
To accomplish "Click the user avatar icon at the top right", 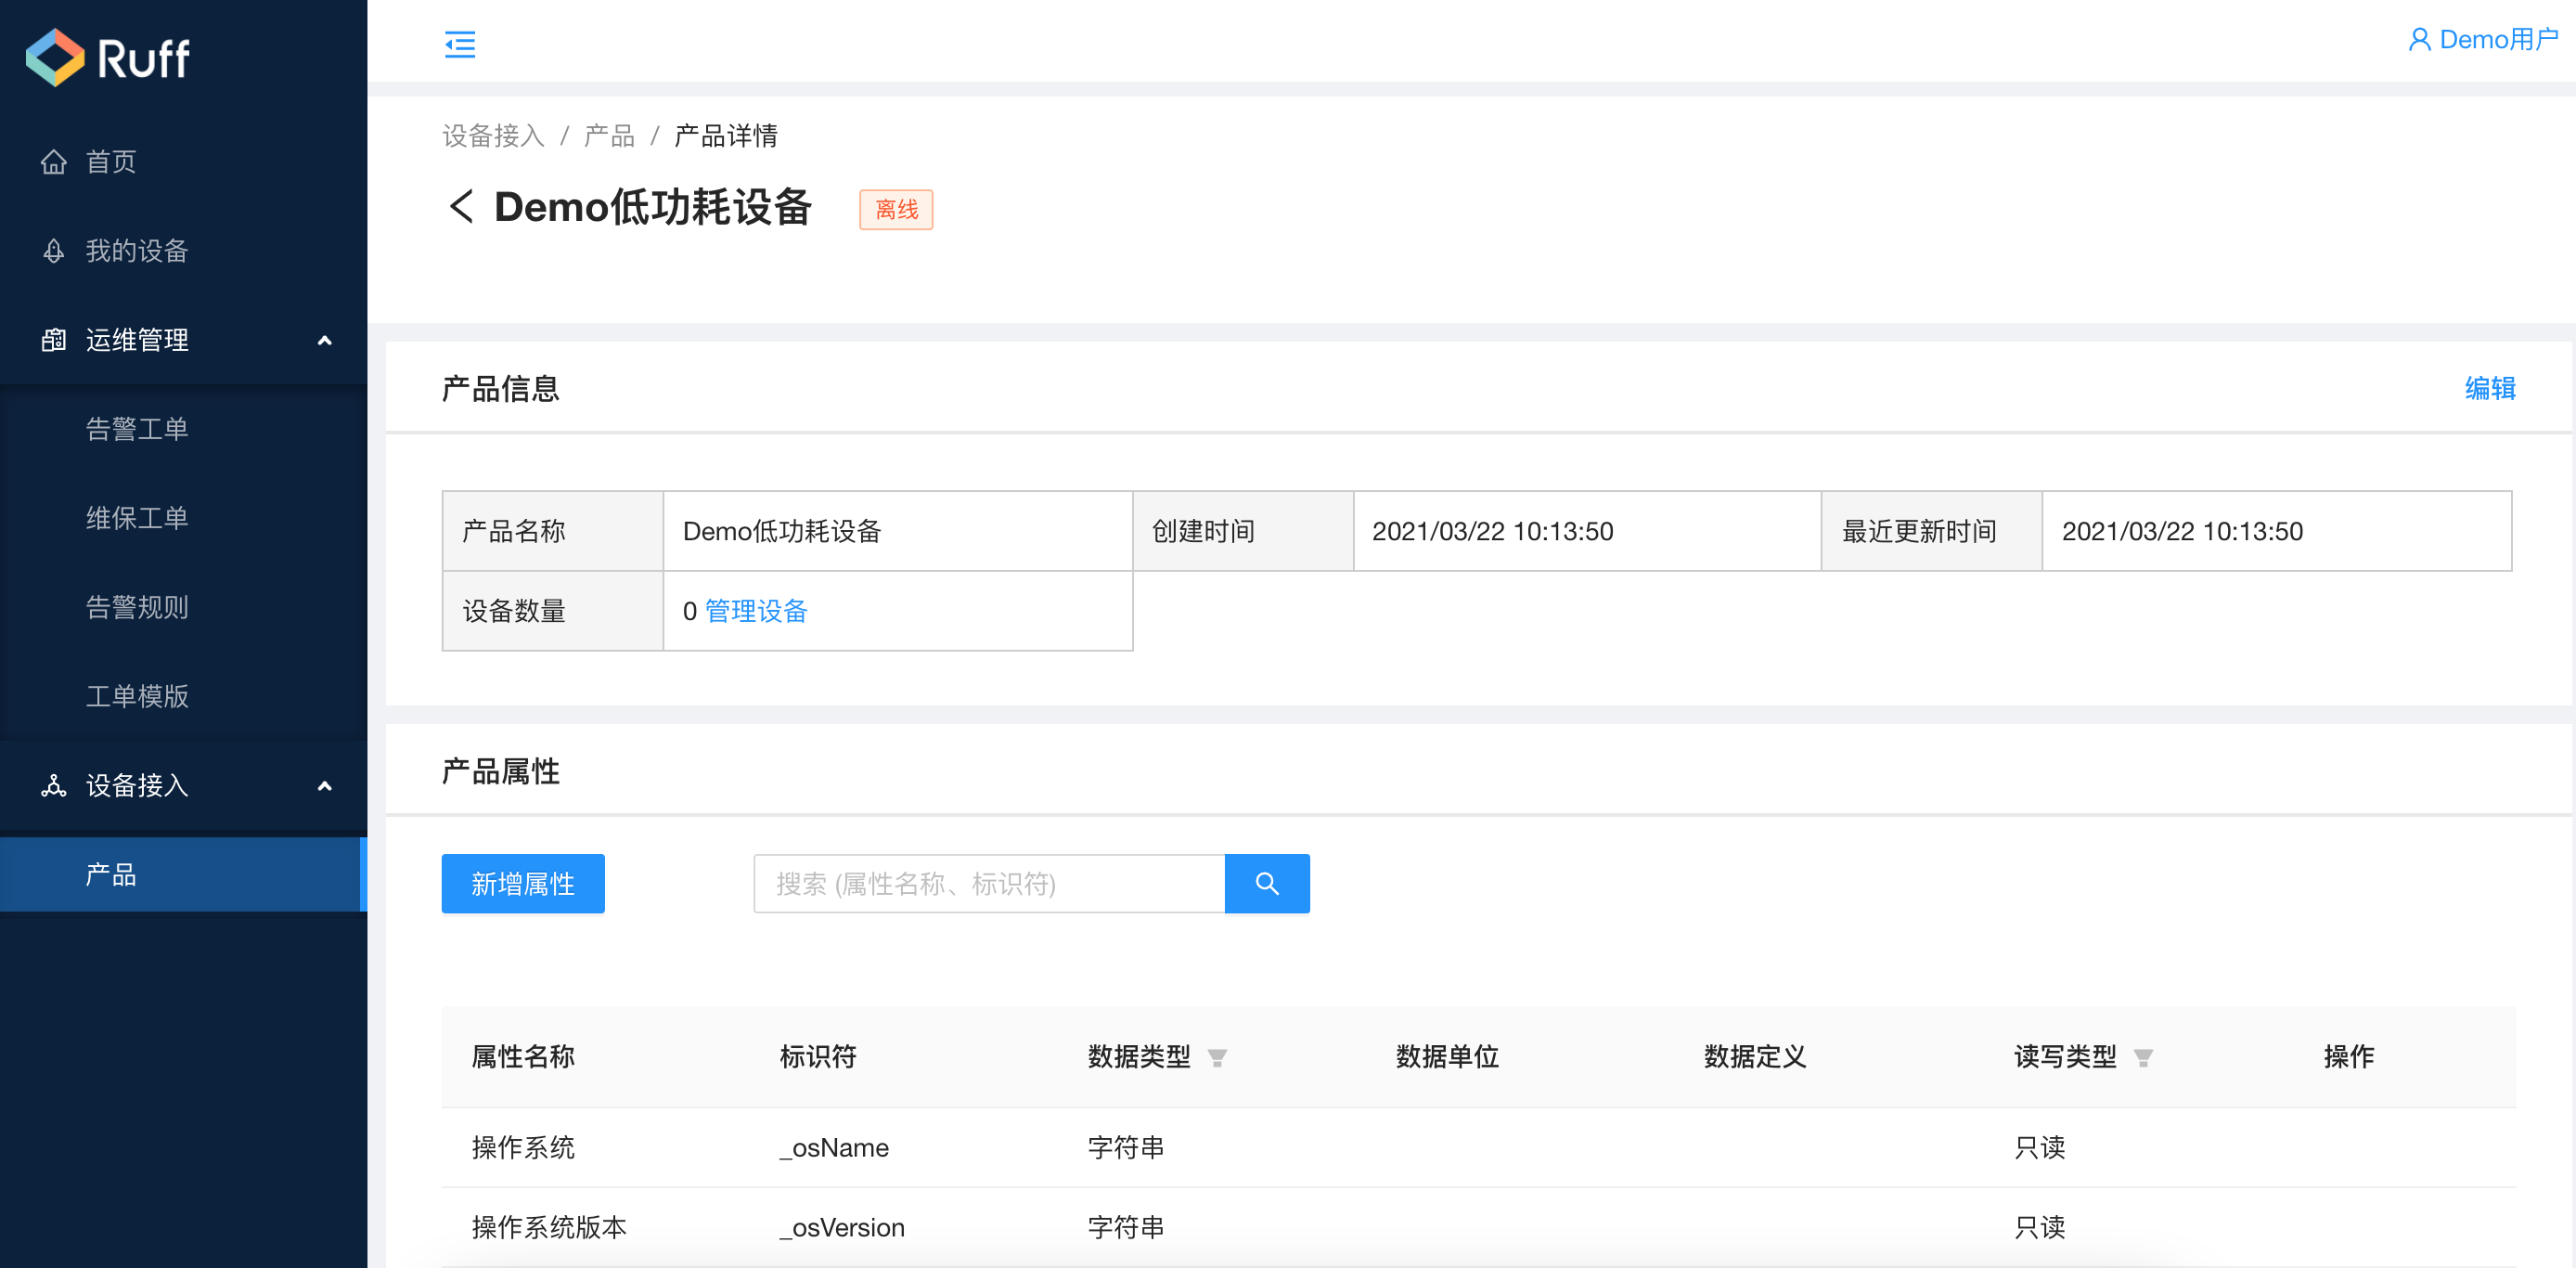I will (2418, 40).
